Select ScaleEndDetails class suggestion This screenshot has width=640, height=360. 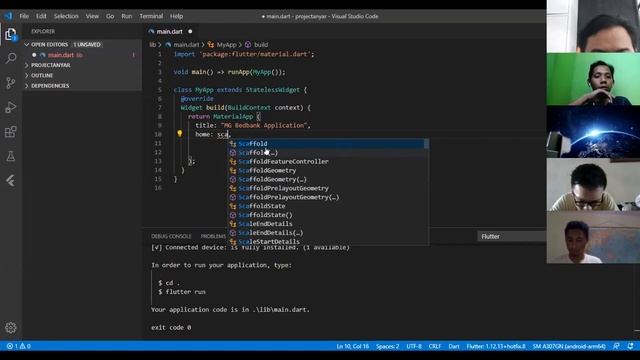pos(326,224)
